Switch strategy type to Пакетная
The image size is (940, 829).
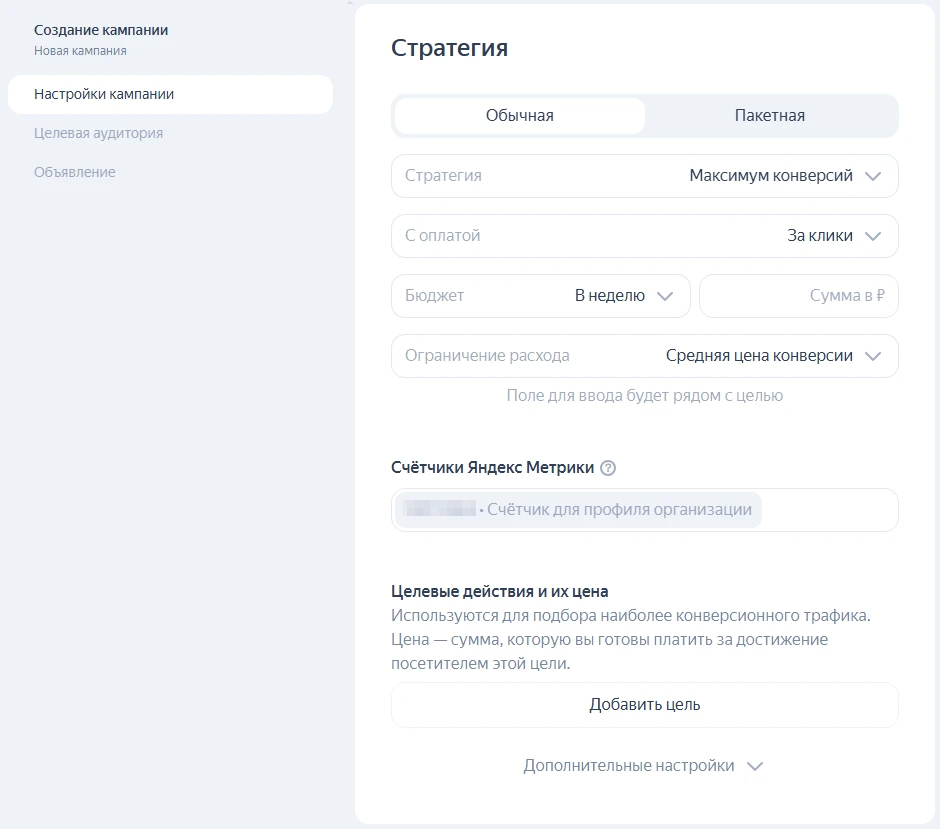point(769,116)
